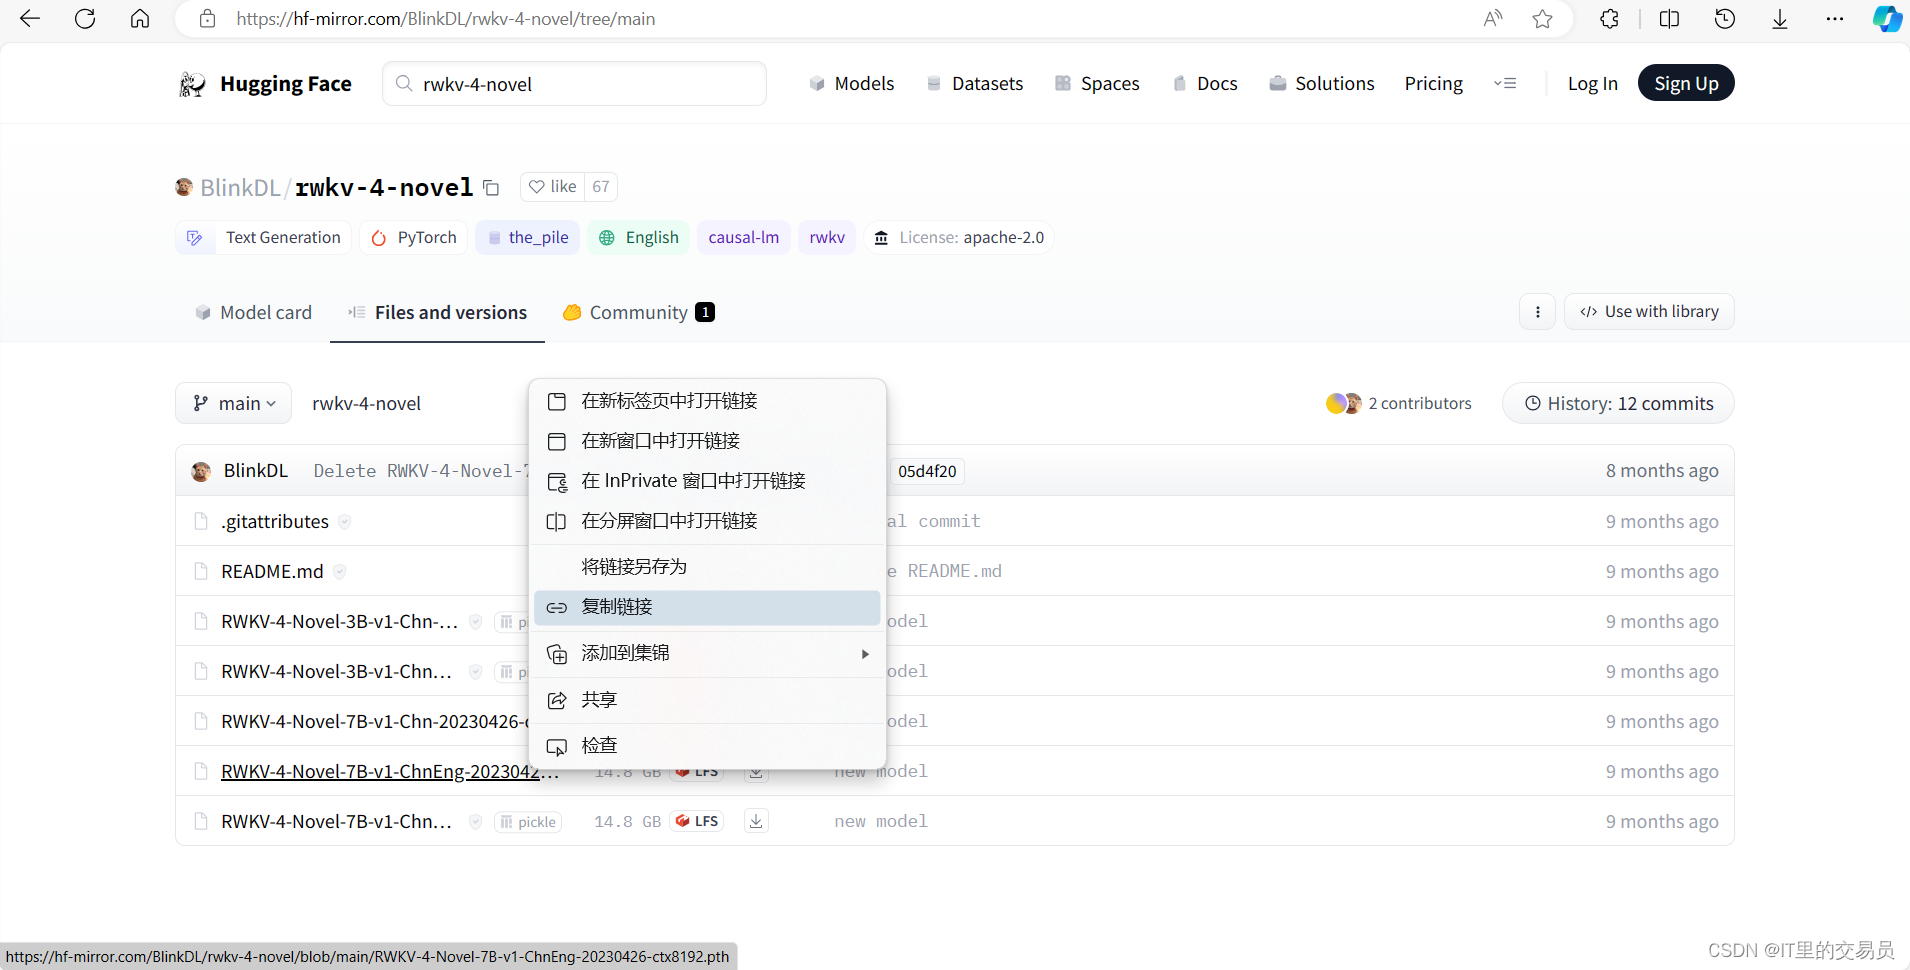Select the Datasets icon in the navbar
The image size is (1910, 970).
(x=936, y=84)
